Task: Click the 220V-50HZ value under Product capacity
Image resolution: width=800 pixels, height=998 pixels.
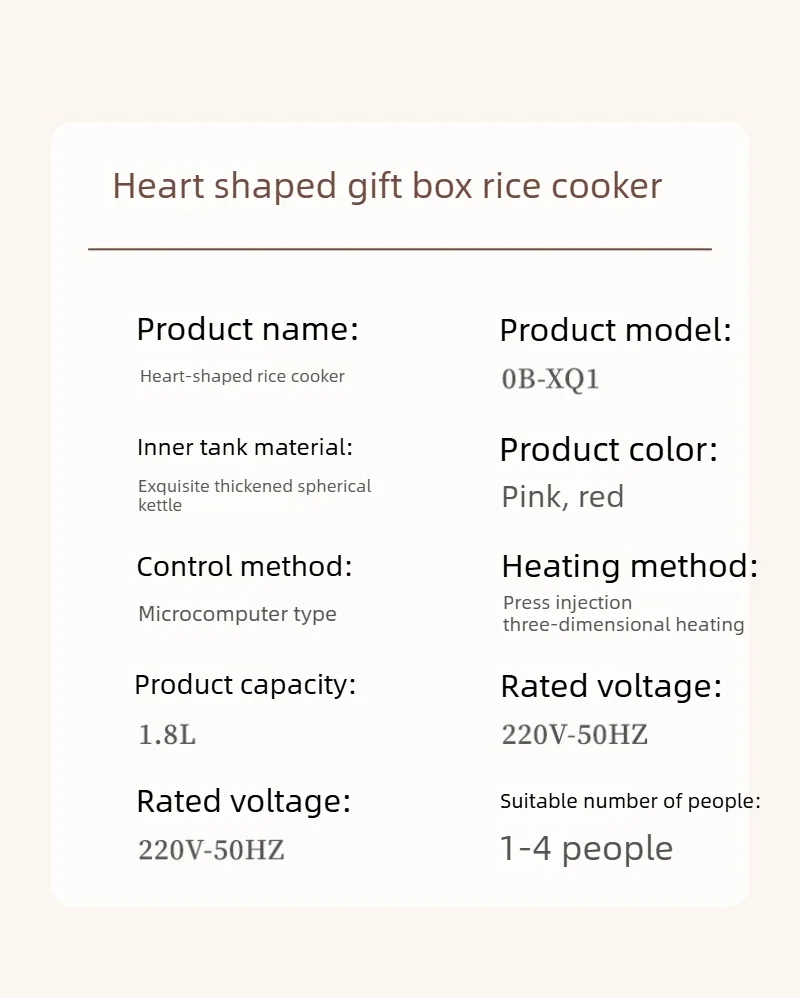Action: point(211,850)
